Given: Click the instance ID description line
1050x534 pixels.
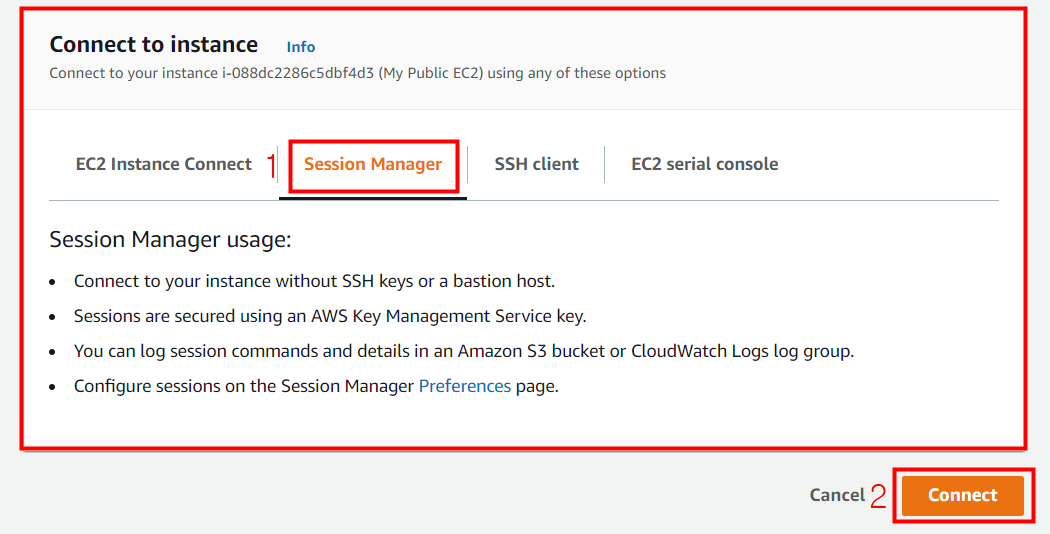Looking at the screenshot, I should [x=358, y=73].
